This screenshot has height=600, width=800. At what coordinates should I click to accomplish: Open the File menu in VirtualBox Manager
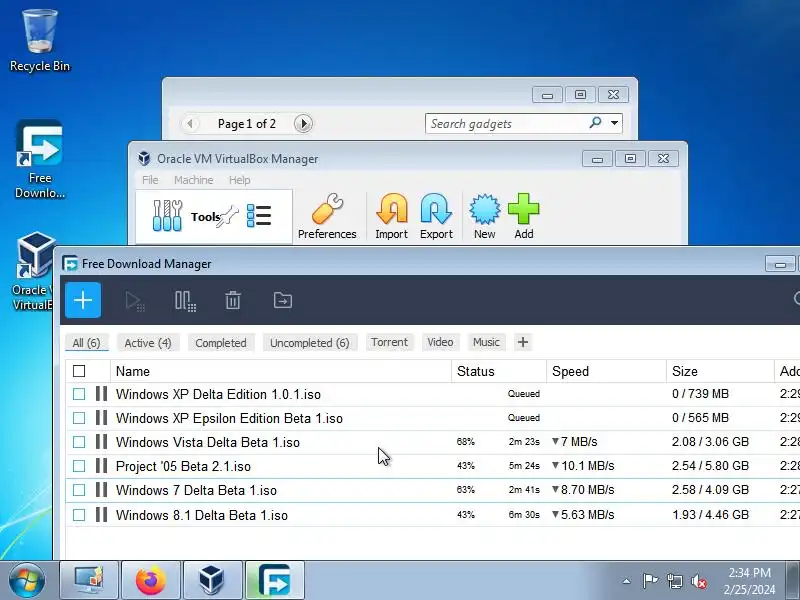pos(150,180)
